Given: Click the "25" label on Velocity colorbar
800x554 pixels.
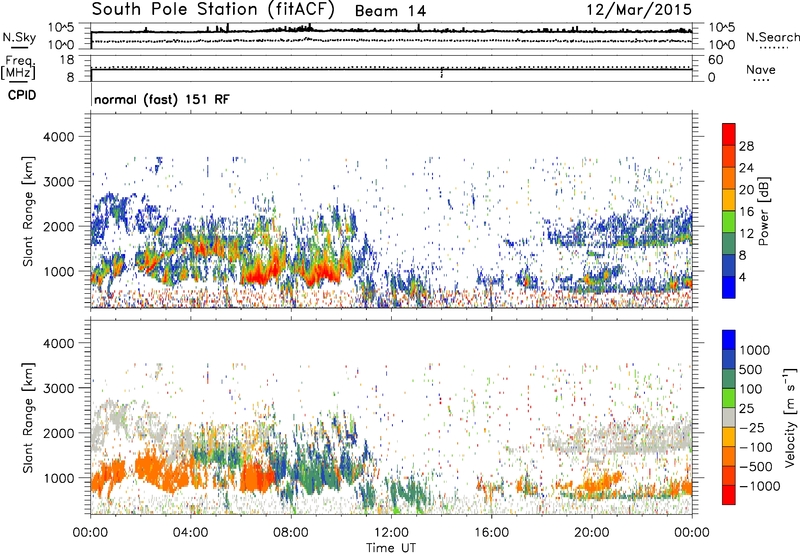Looking at the screenshot, I should 747,409.
